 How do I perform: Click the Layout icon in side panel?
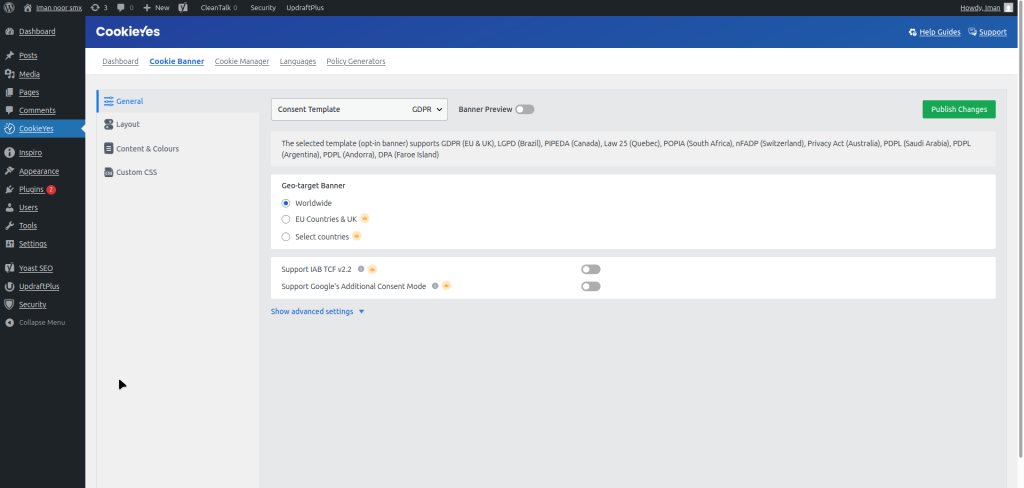click(x=108, y=125)
